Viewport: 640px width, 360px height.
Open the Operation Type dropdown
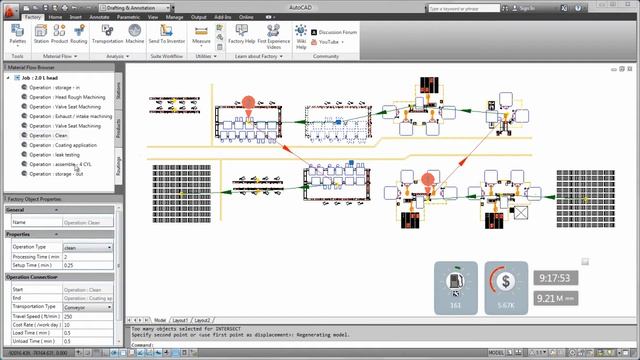tap(88, 248)
